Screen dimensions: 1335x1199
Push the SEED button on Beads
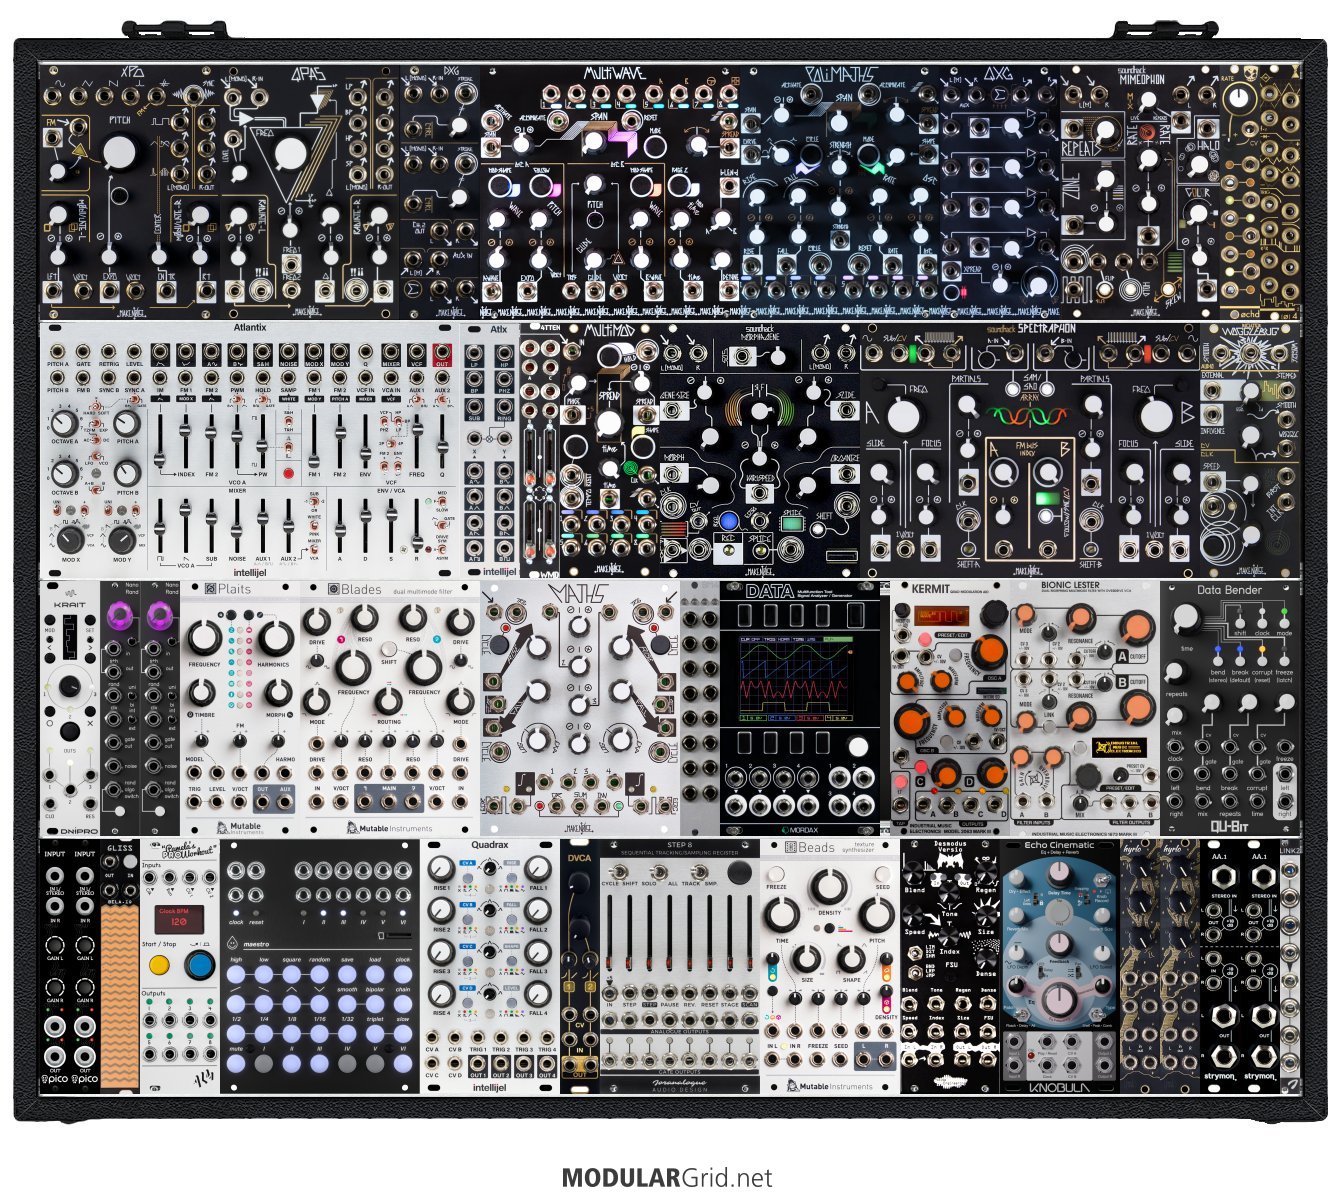(x=882, y=872)
